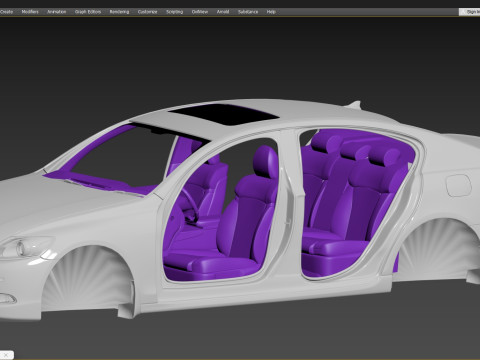Viewport: 480px width, 360px height.
Task: Open the Scripting menu
Action: tap(175, 12)
